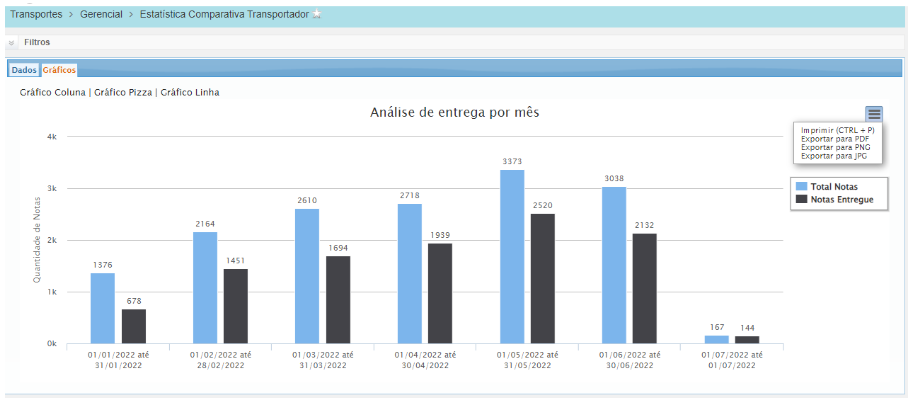Image resolution: width=912 pixels, height=399 pixels.
Task: Expand the Filtros panel chevron
Action: tap(12, 43)
